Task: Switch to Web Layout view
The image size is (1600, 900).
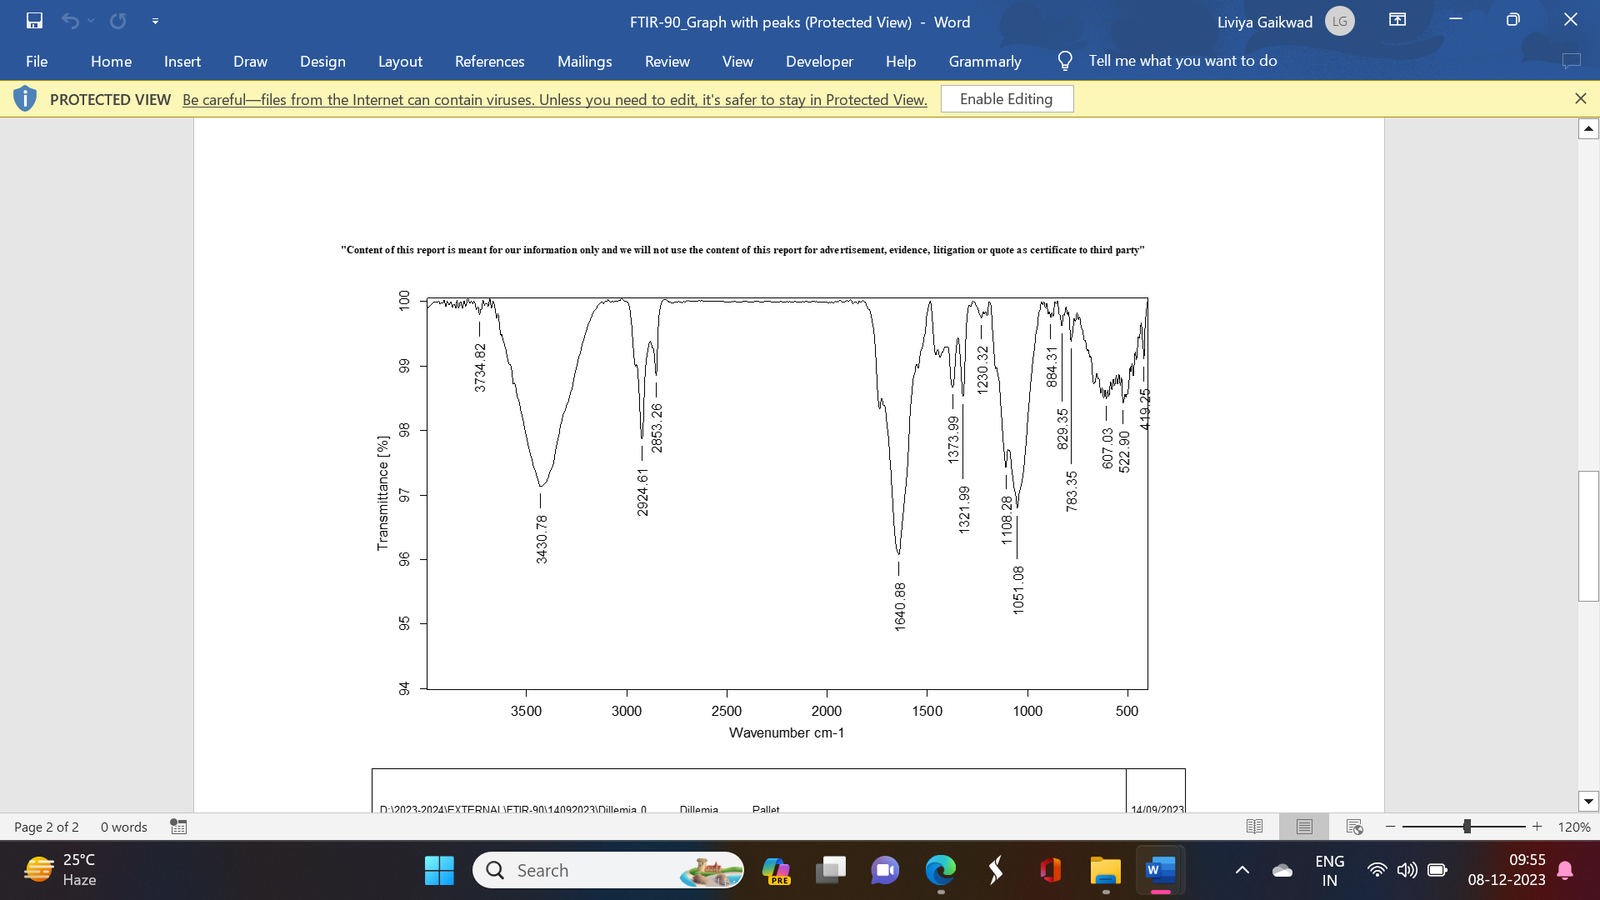Action: click(x=1355, y=827)
